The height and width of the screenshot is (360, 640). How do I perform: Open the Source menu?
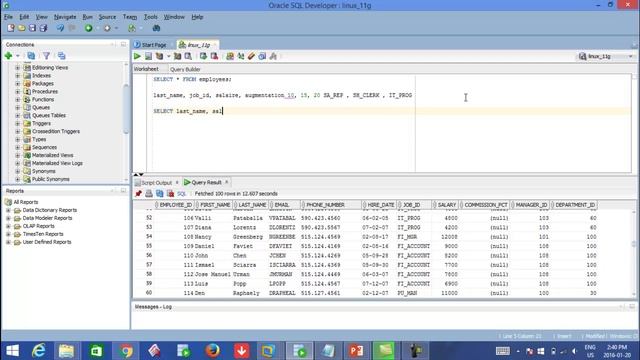coord(107,17)
